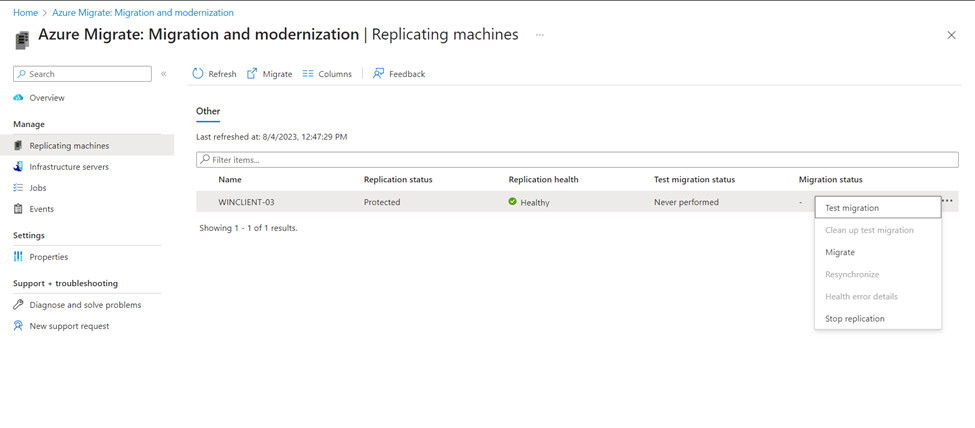Click the row ellipsis for WINCLIENT-03
This screenshot has height=428, width=975.
pyautogui.click(x=947, y=201)
